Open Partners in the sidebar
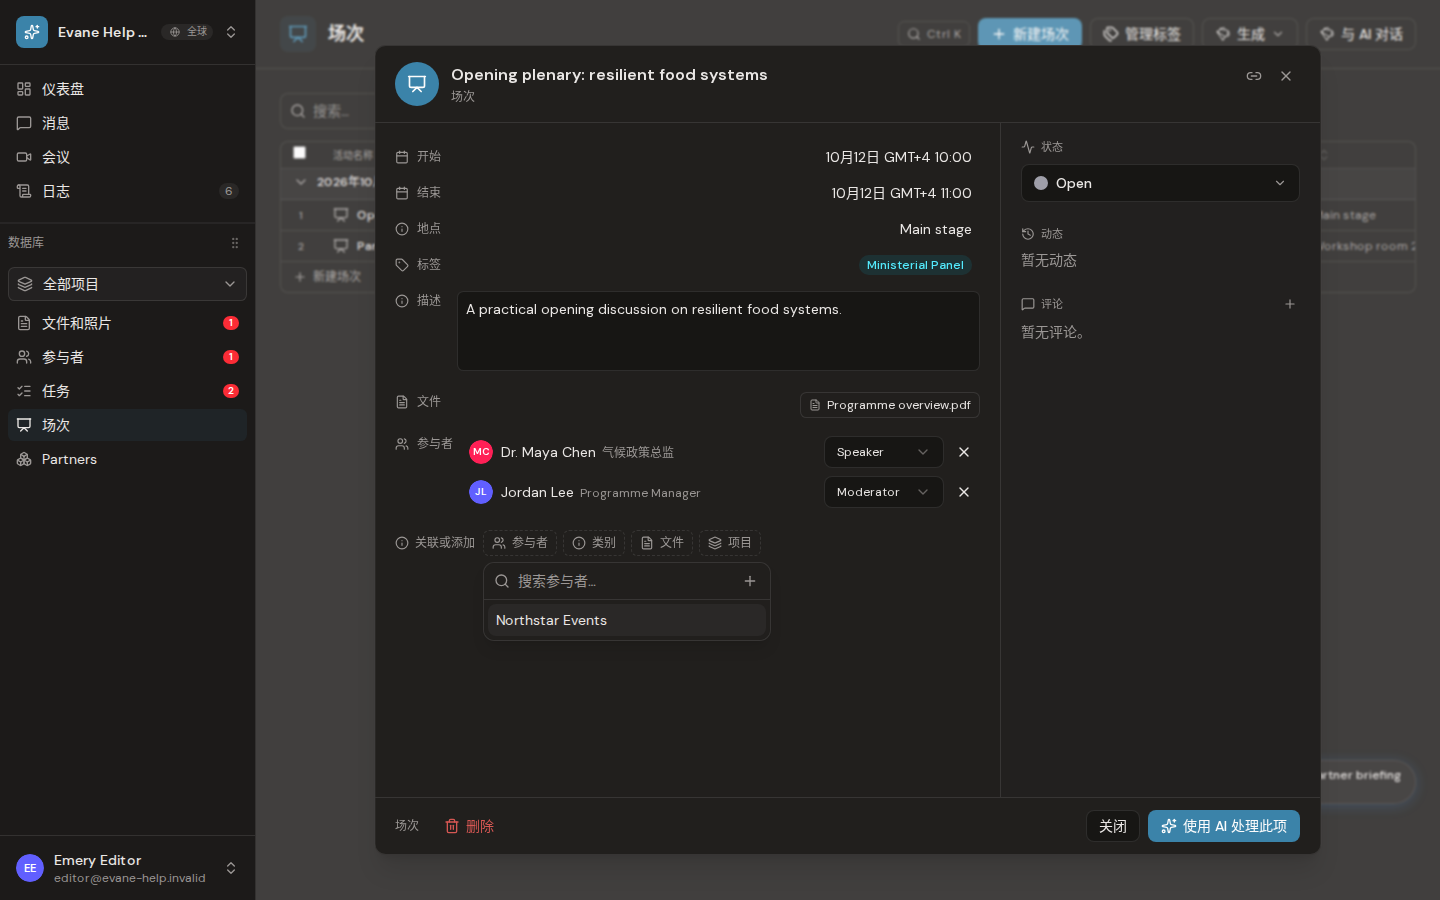1440x900 pixels. click(x=127, y=459)
